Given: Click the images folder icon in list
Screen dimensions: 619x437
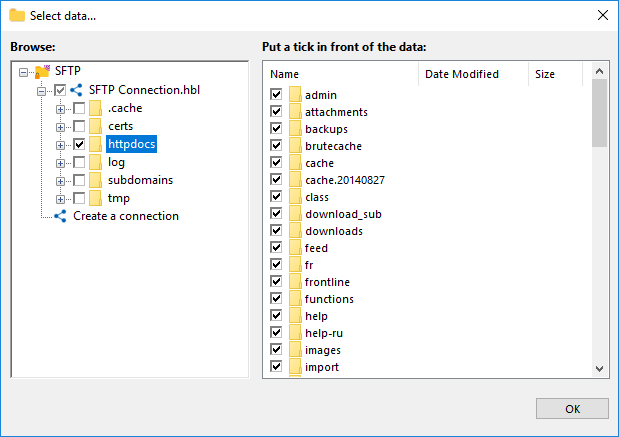Looking at the screenshot, I should click(295, 350).
